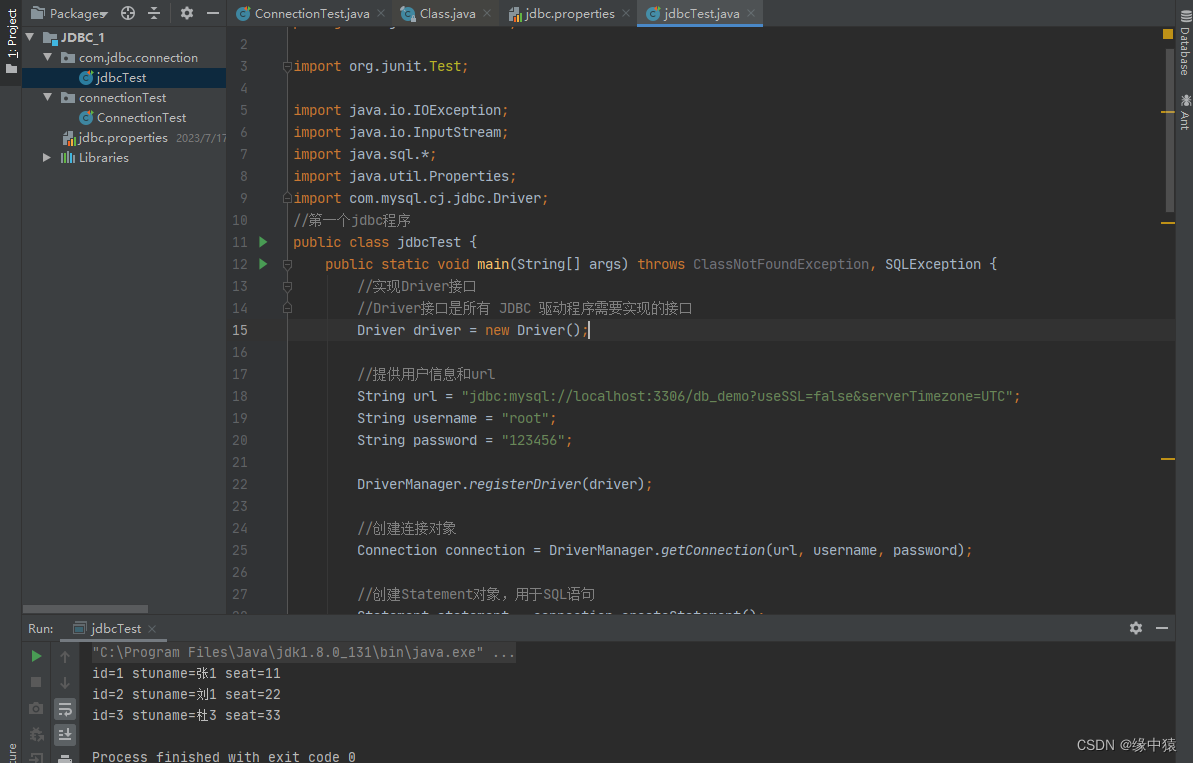The height and width of the screenshot is (763, 1193).
Task: Collapse the connectionTest package
Action: coord(47,97)
